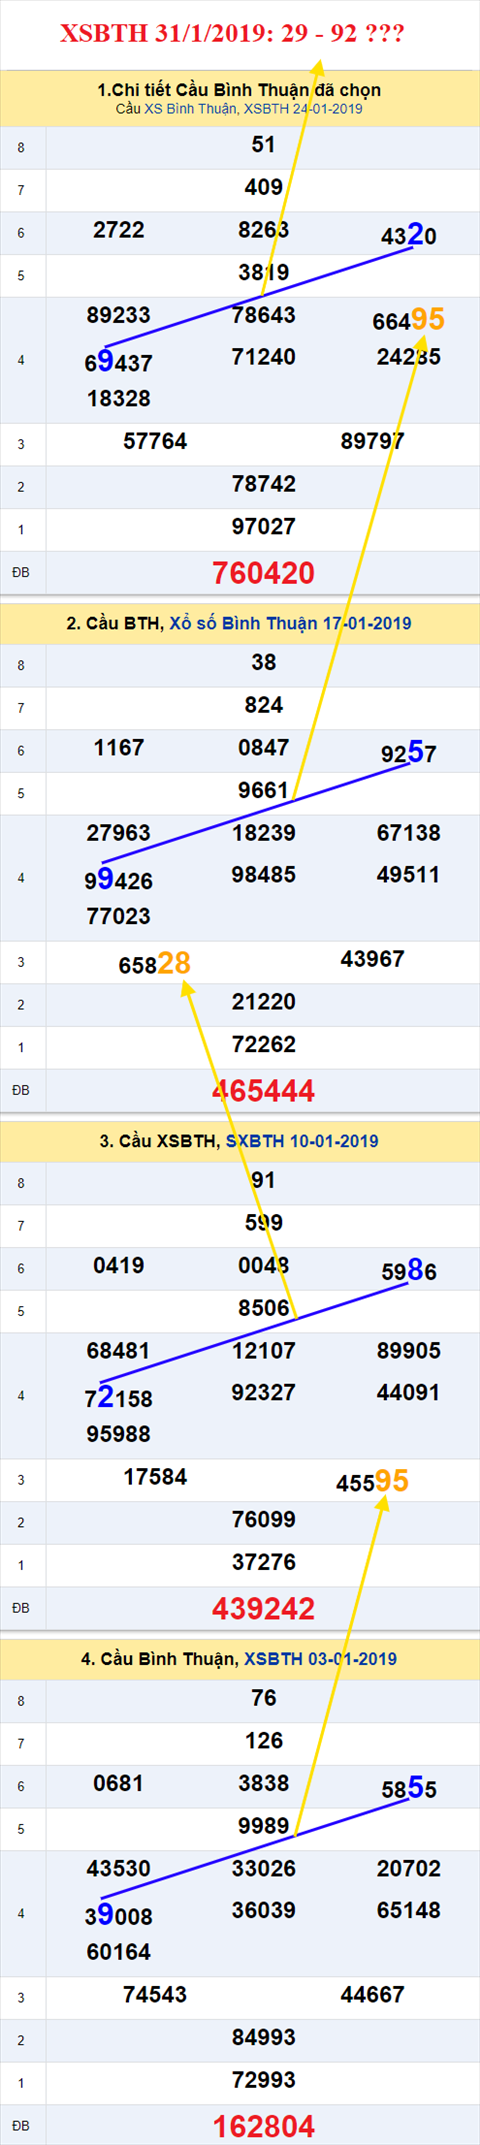Select special prize number 760420
480x2145 pixels.
pyautogui.click(x=263, y=573)
